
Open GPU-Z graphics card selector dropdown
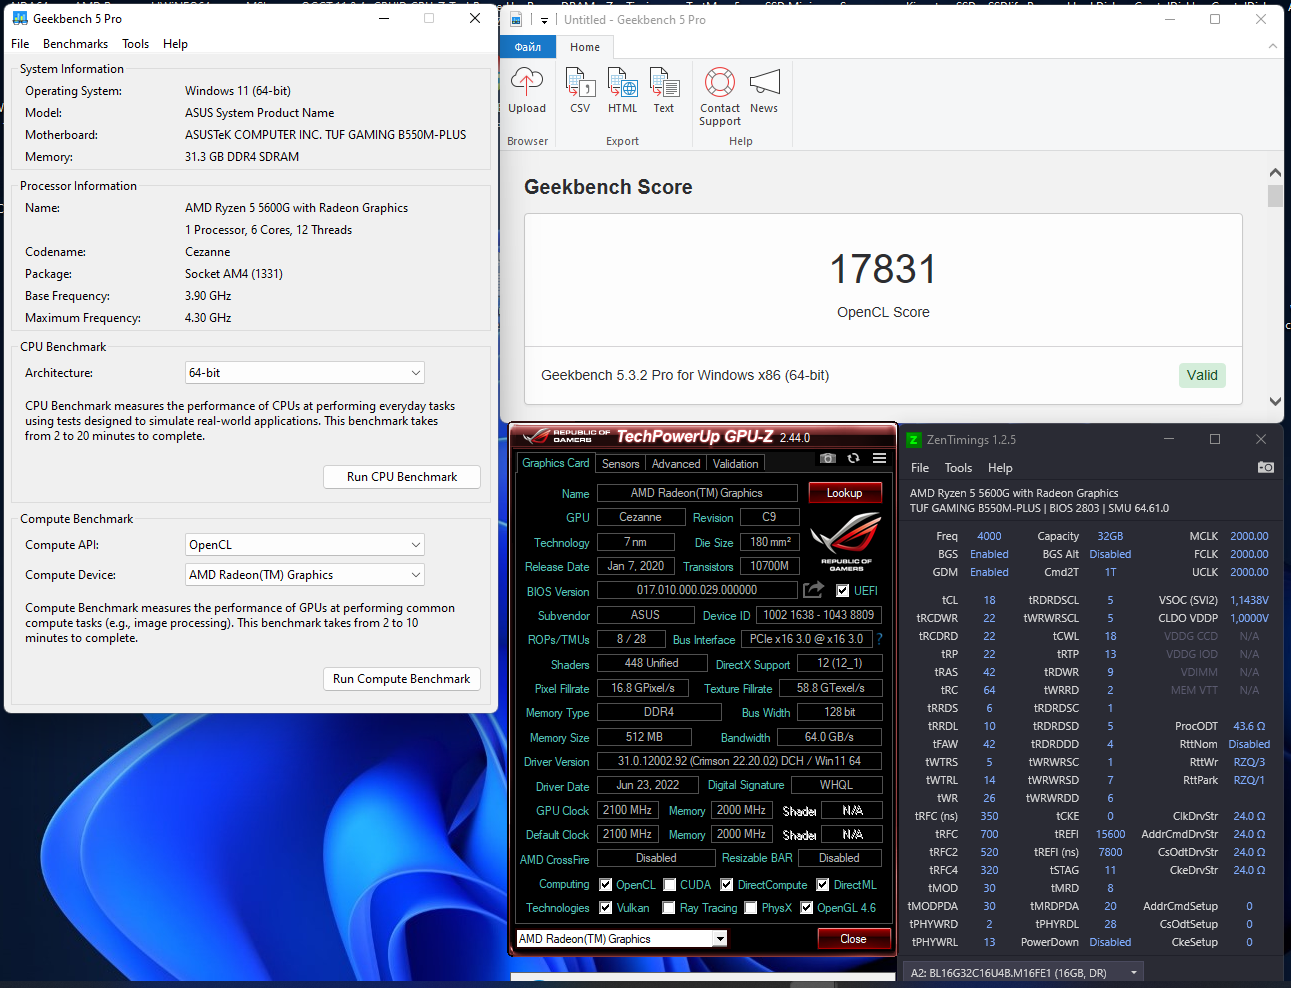[621, 939]
